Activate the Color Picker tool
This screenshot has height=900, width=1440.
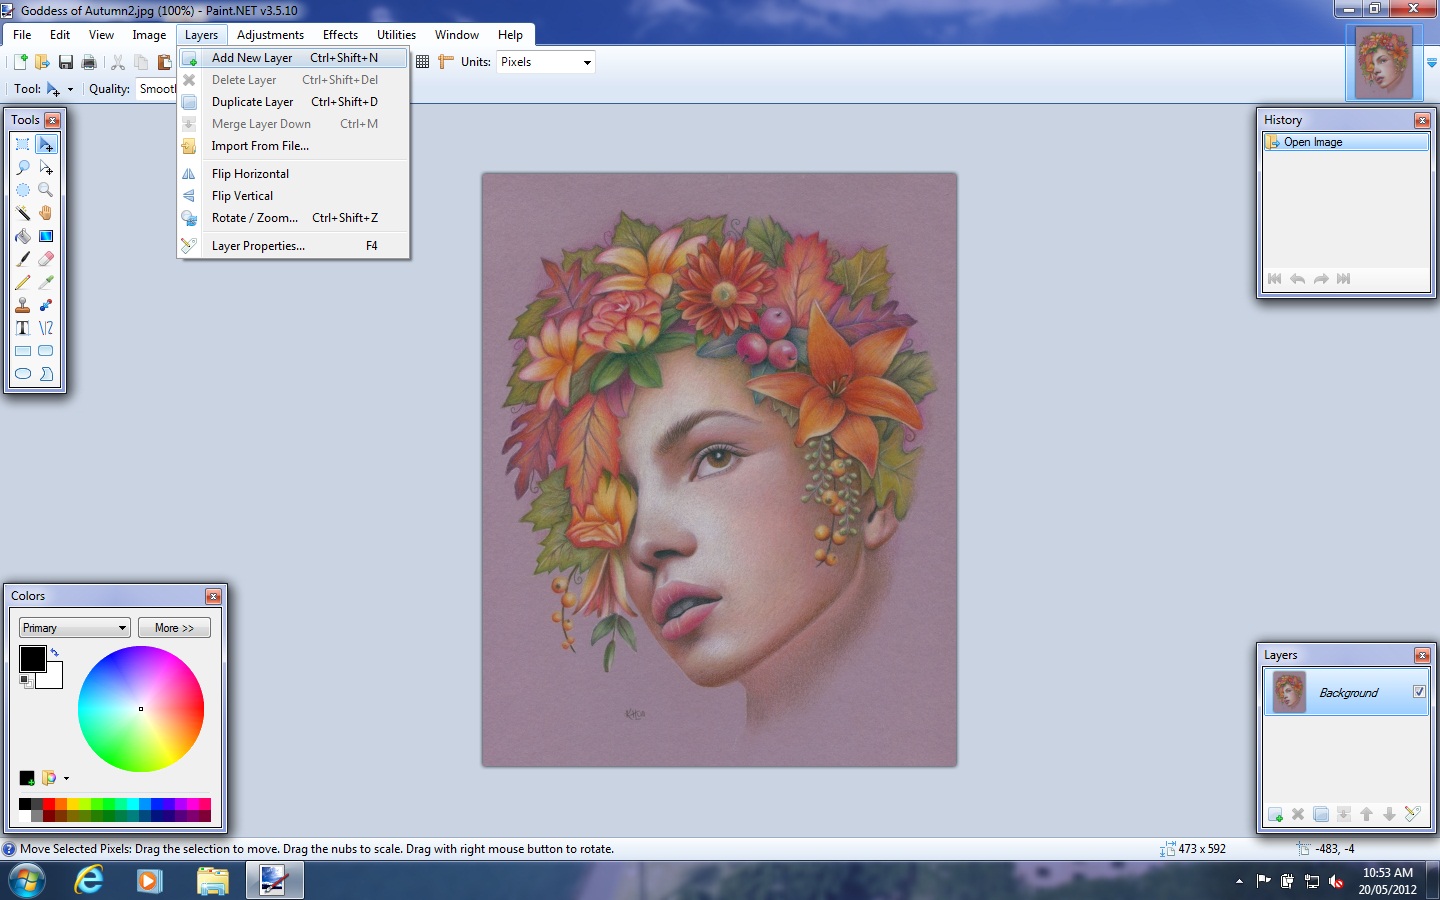tap(46, 282)
